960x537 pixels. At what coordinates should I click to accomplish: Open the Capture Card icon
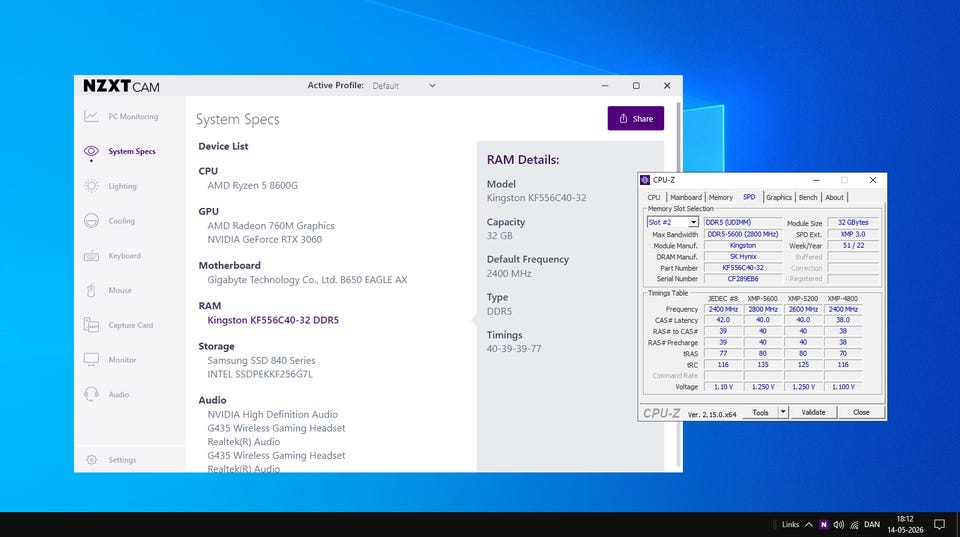click(x=91, y=325)
